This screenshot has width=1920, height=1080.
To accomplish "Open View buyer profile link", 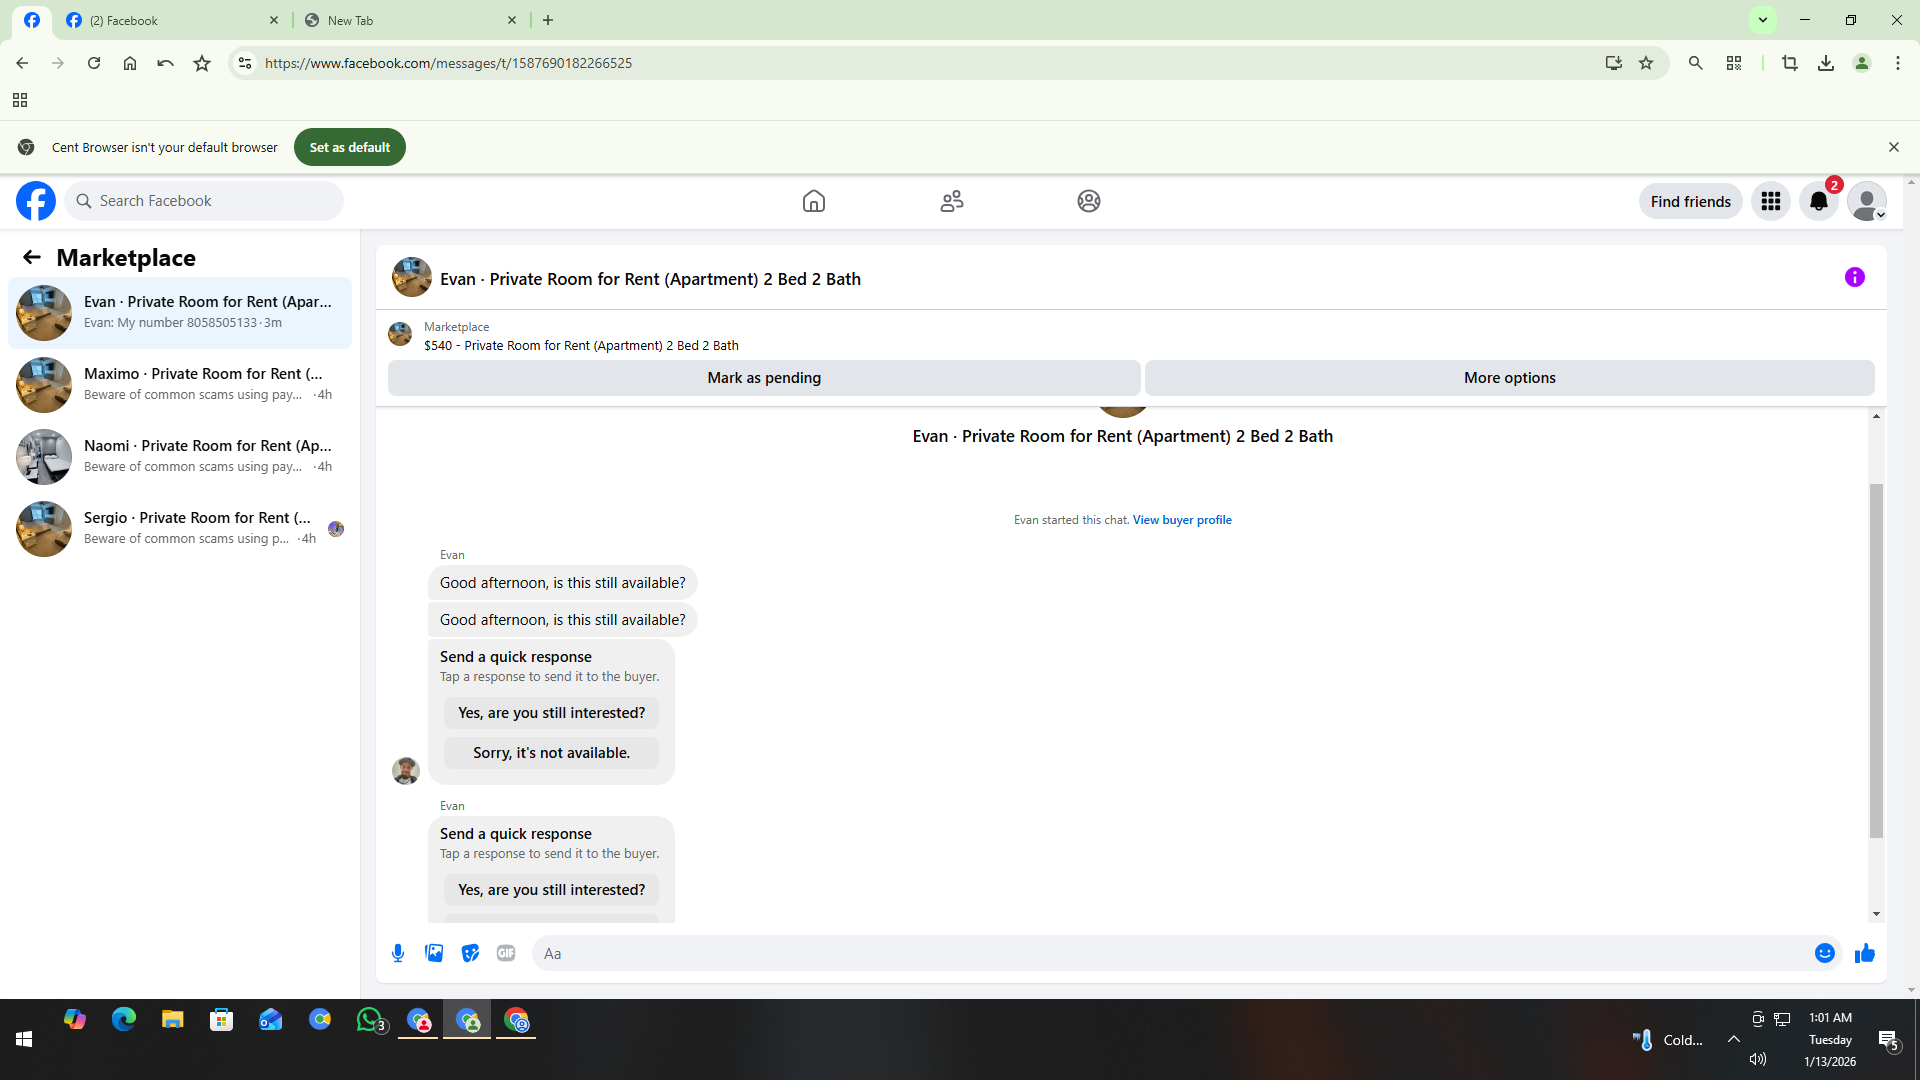I will (1181, 520).
